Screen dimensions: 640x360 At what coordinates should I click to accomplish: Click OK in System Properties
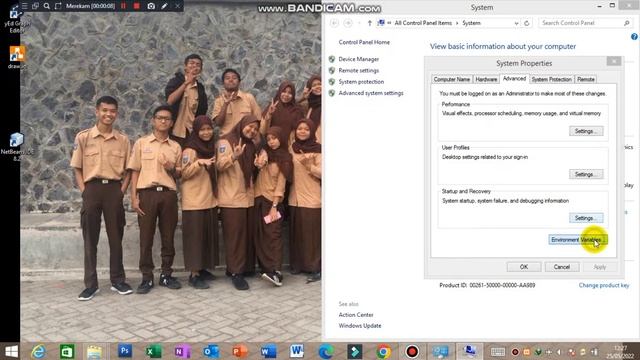point(524,267)
